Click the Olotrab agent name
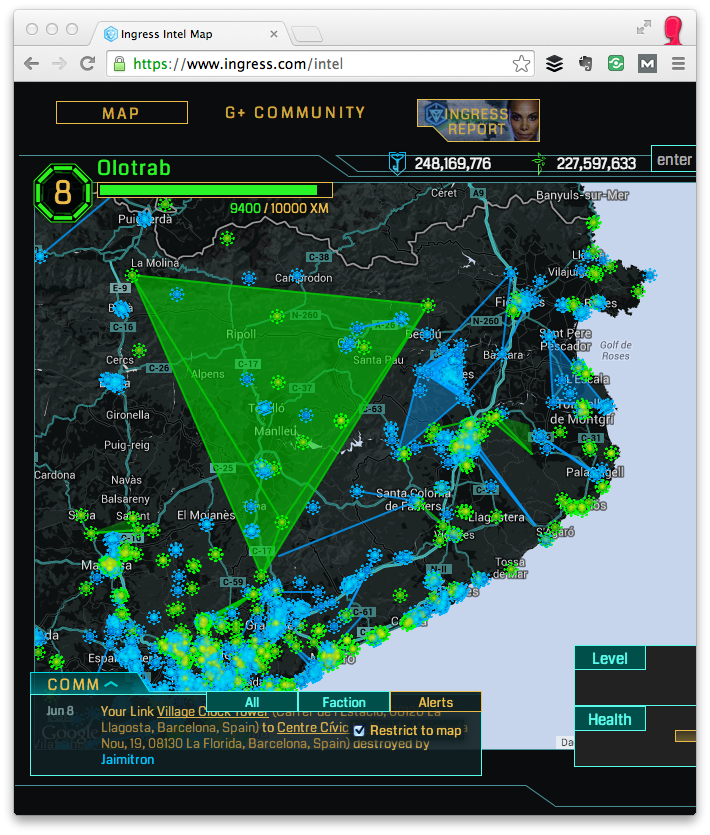 [134, 168]
